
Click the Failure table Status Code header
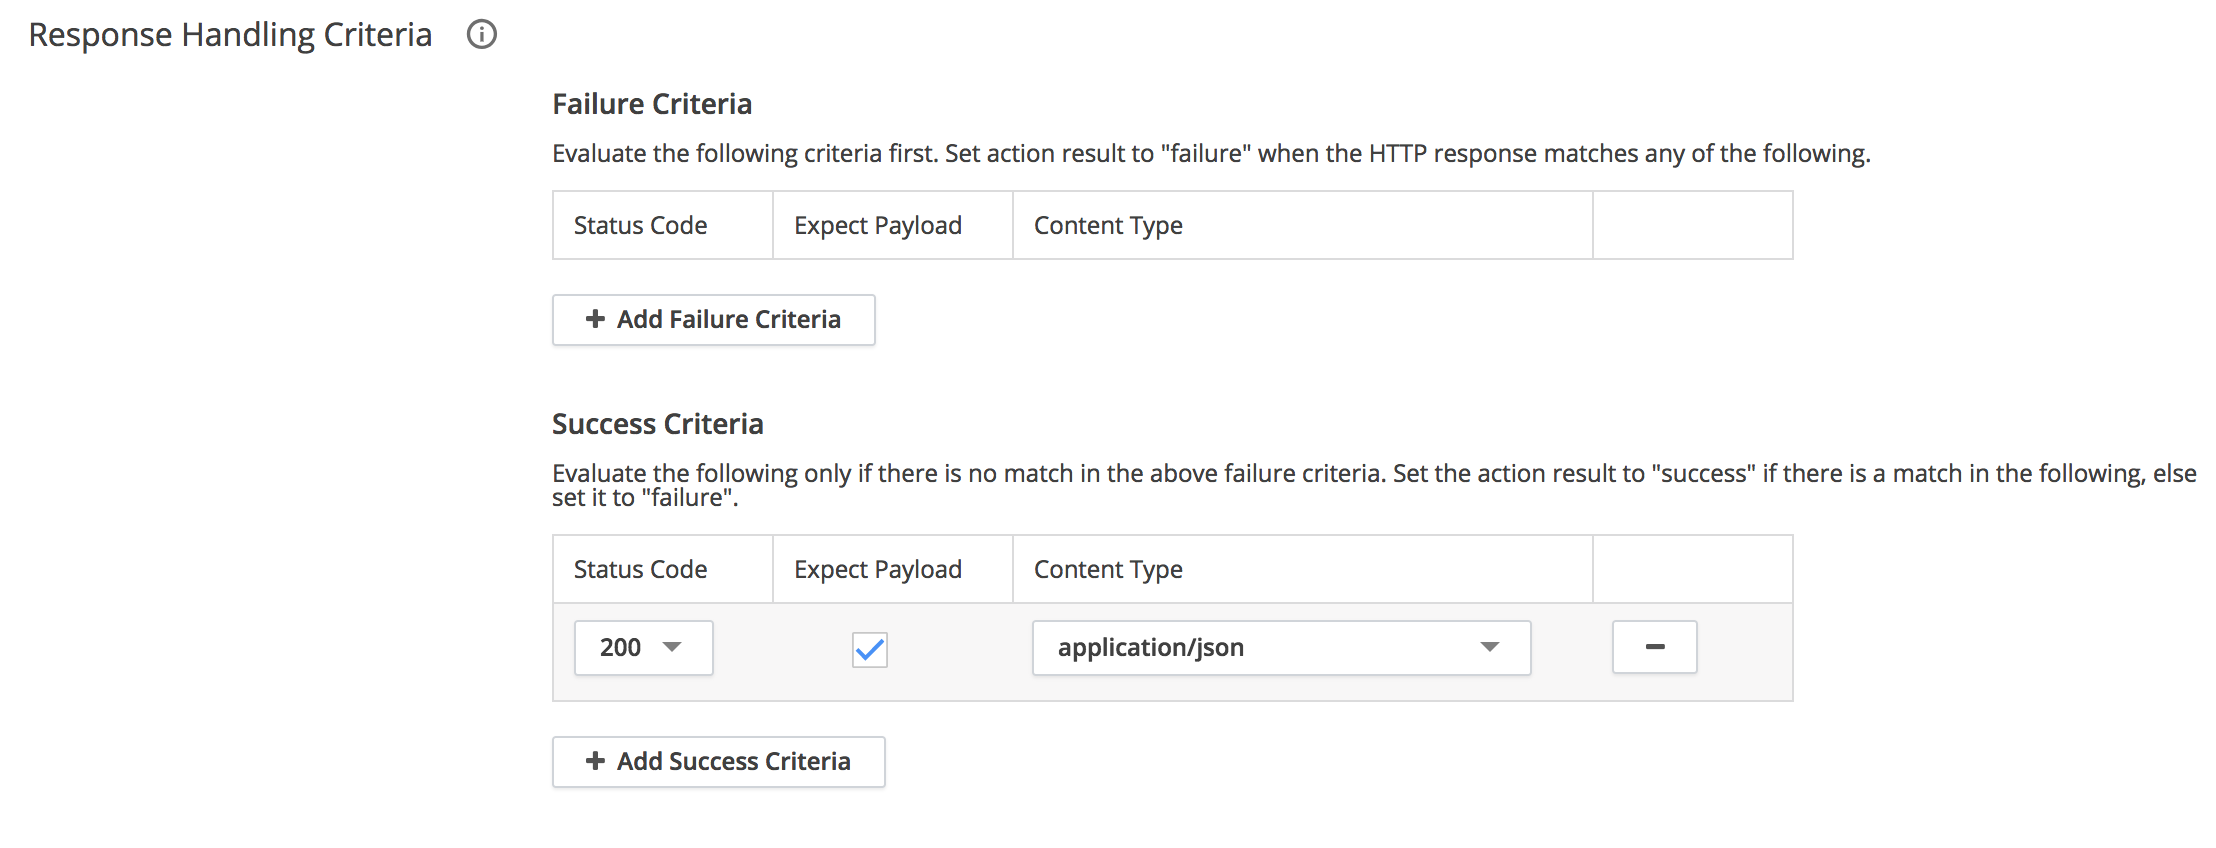640,226
